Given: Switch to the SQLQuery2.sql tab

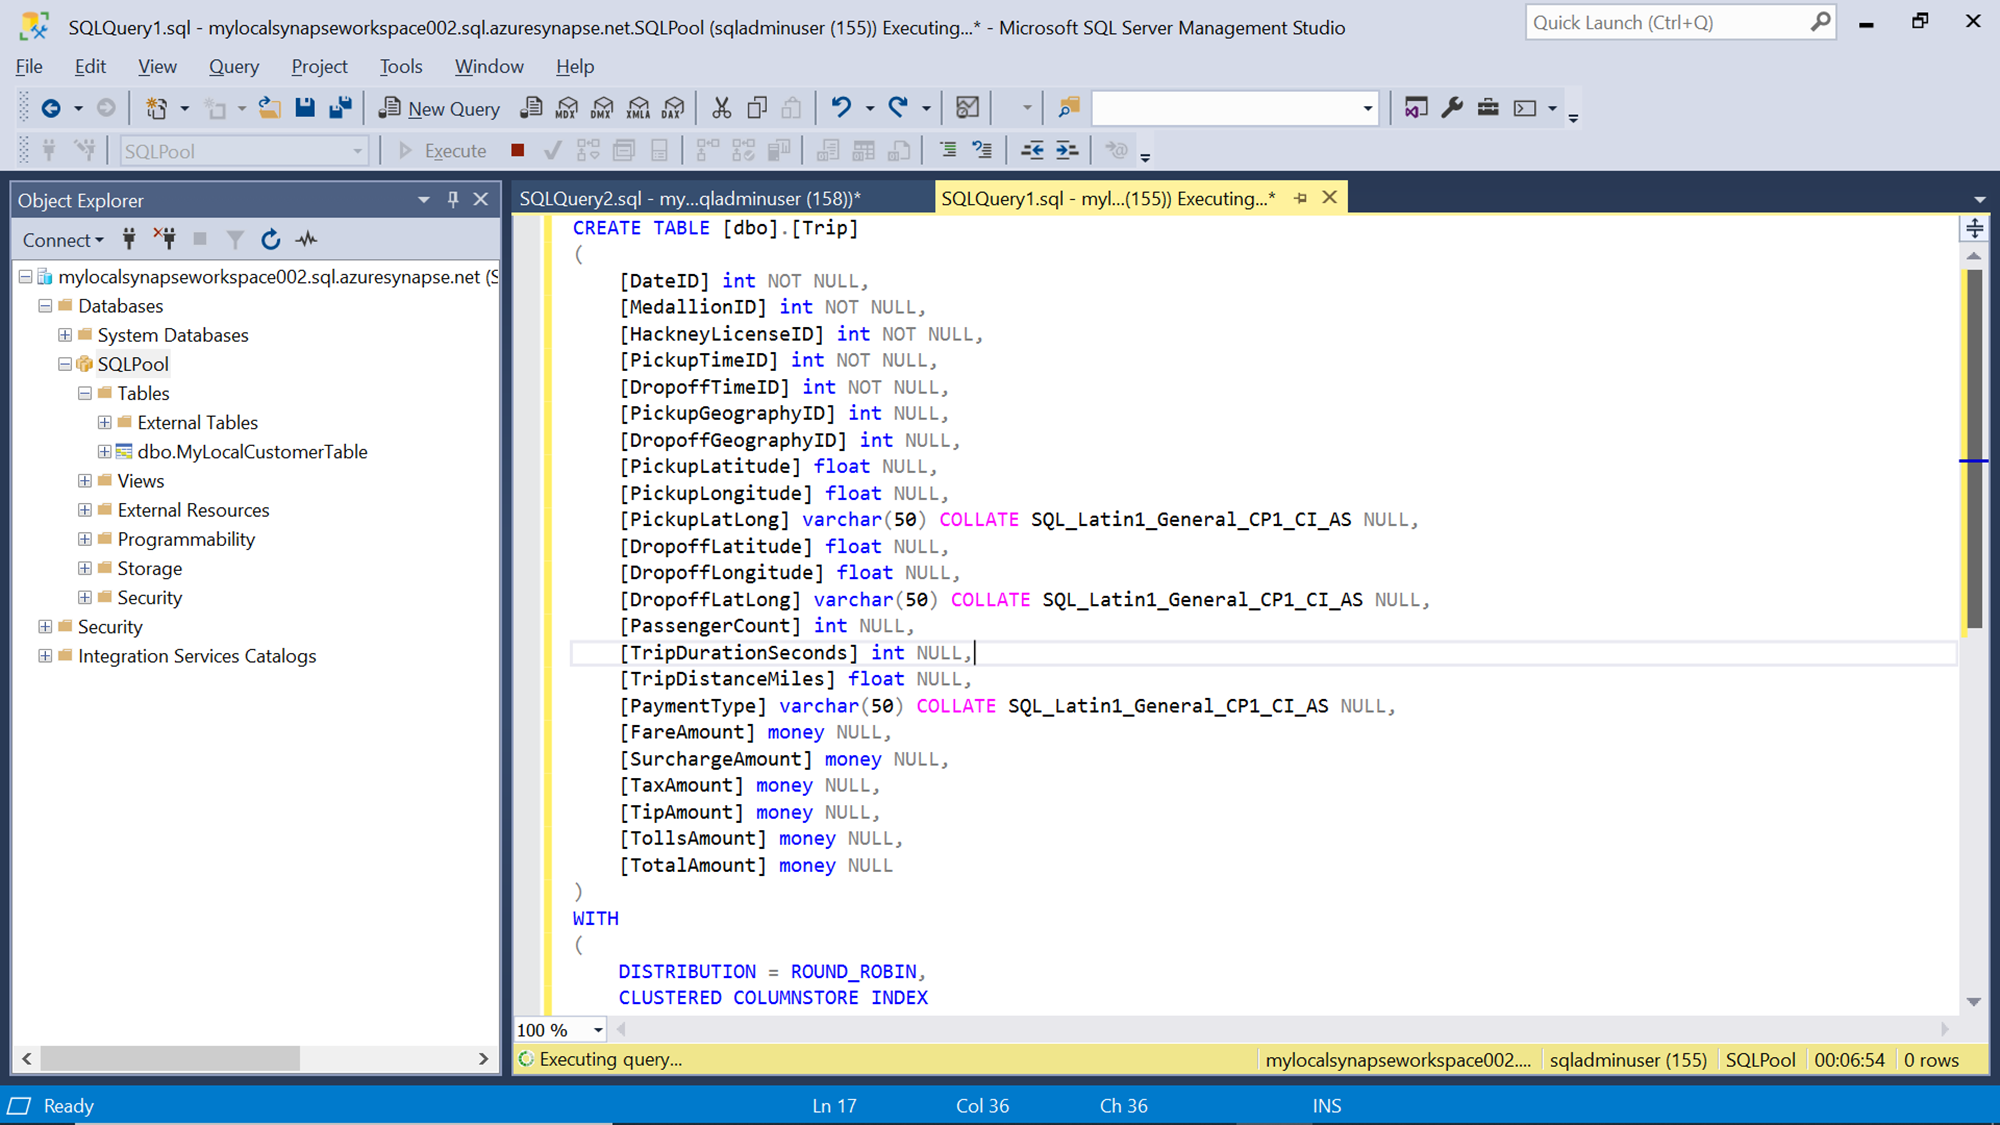Looking at the screenshot, I should [689, 198].
